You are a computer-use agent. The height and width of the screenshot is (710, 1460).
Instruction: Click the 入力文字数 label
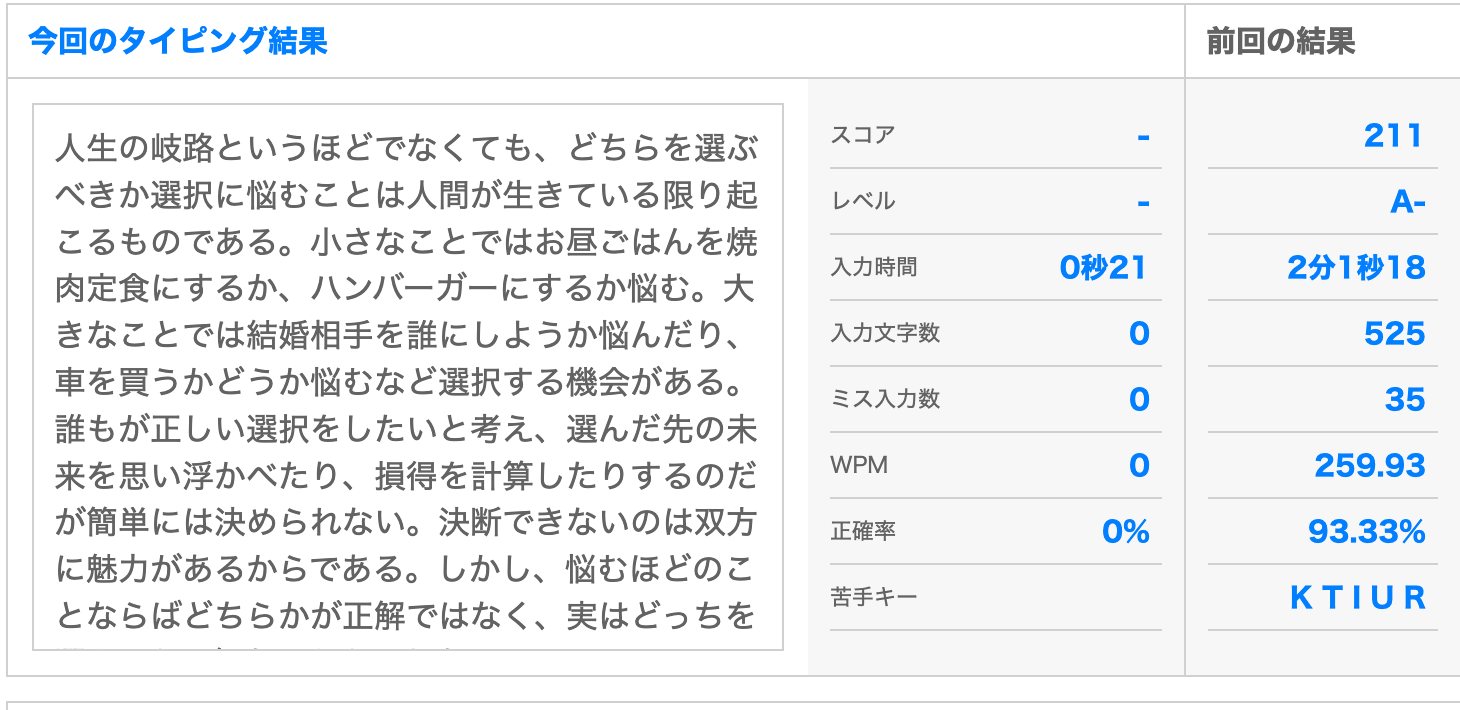point(885,333)
